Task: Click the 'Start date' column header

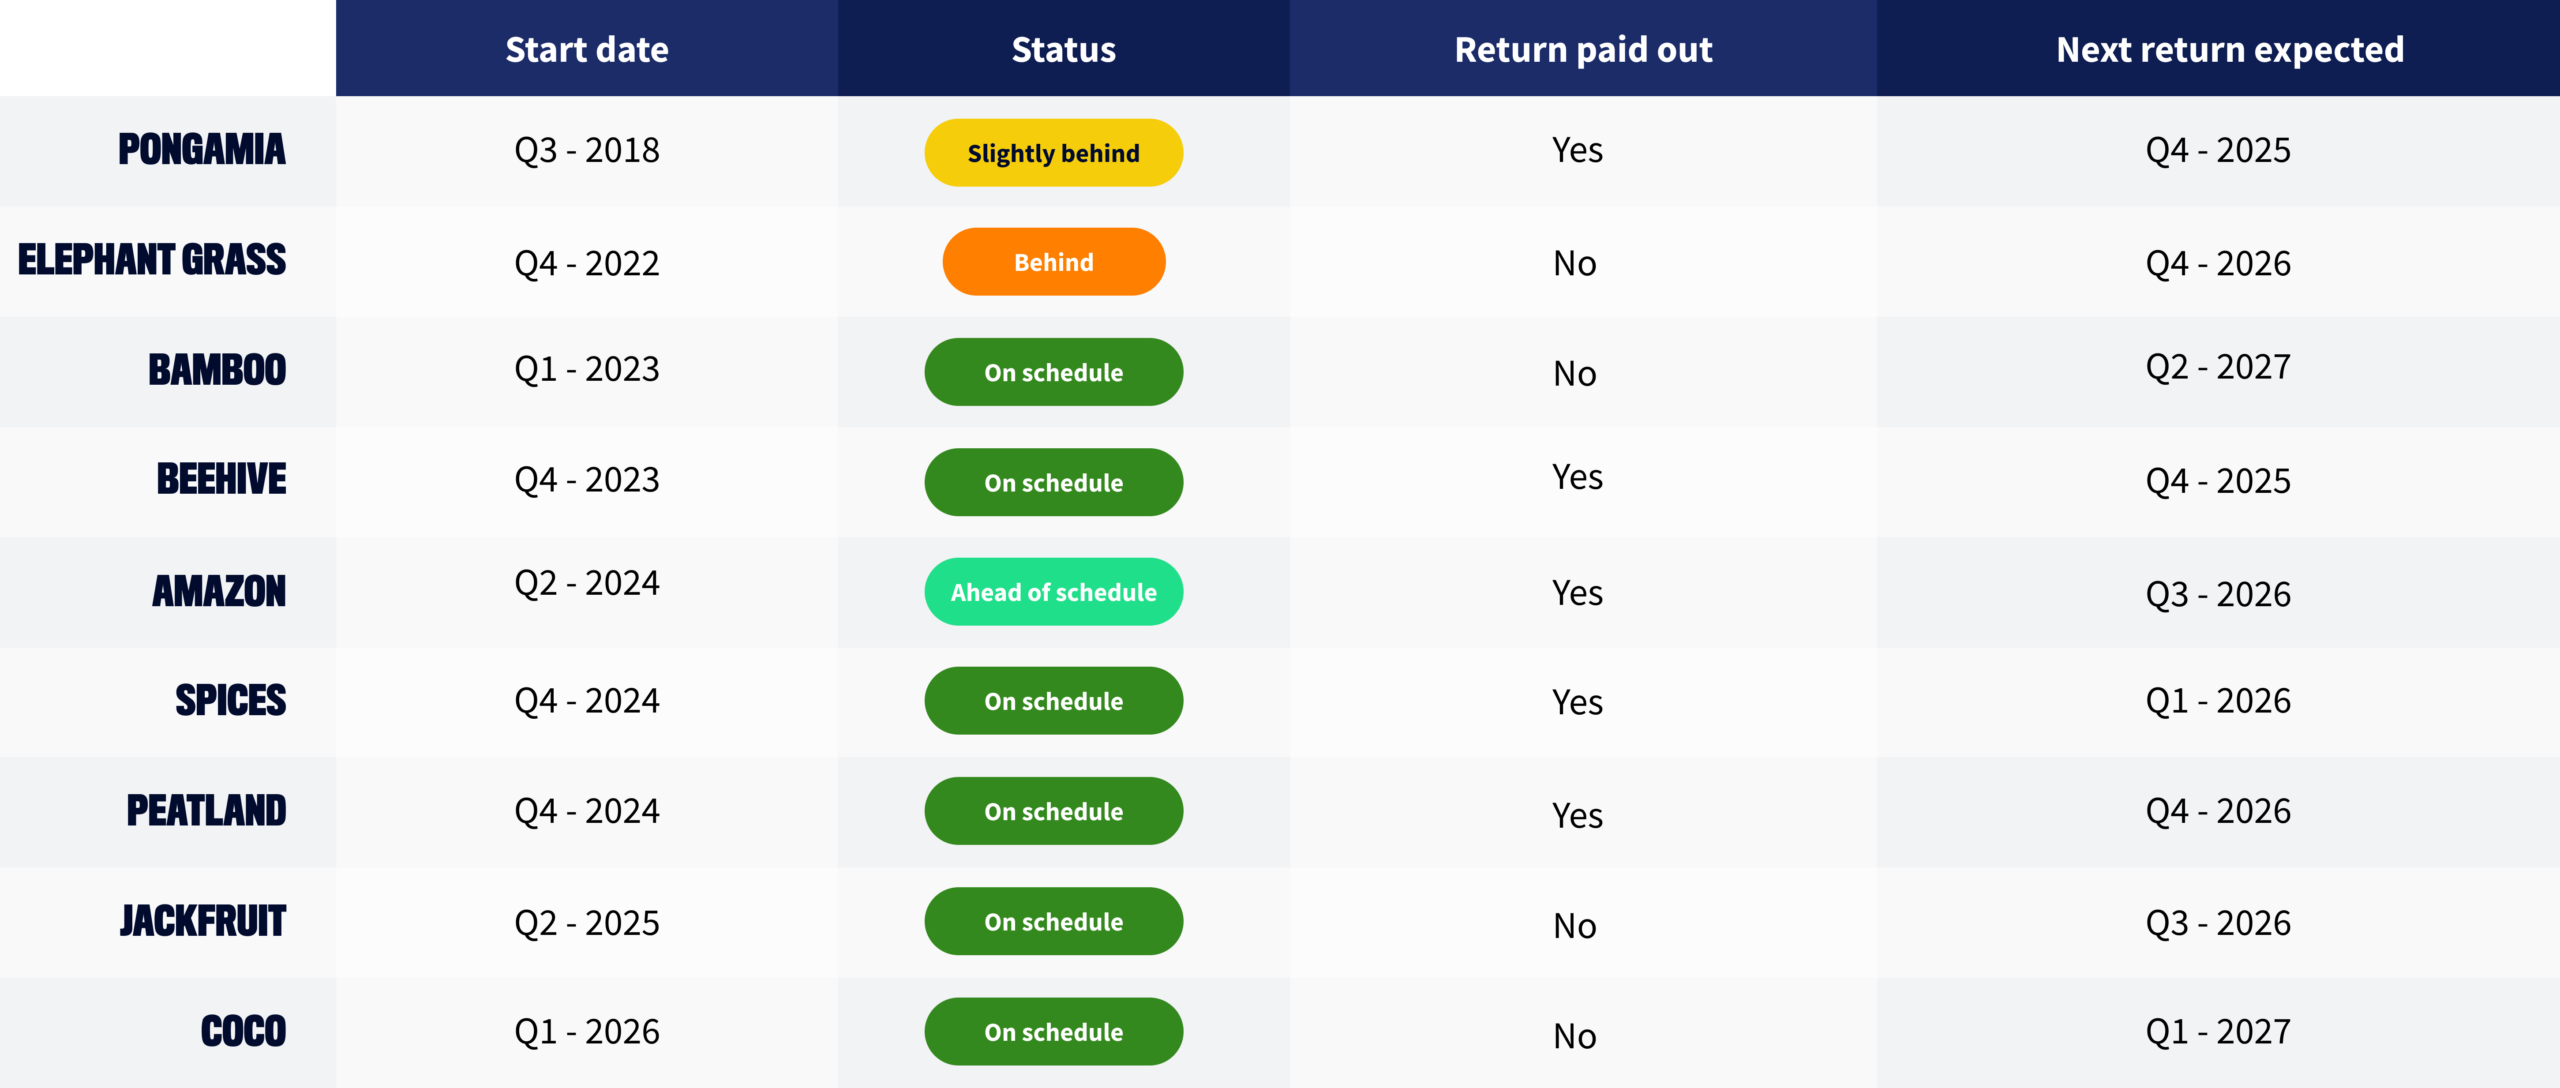Action: (587, 49)
